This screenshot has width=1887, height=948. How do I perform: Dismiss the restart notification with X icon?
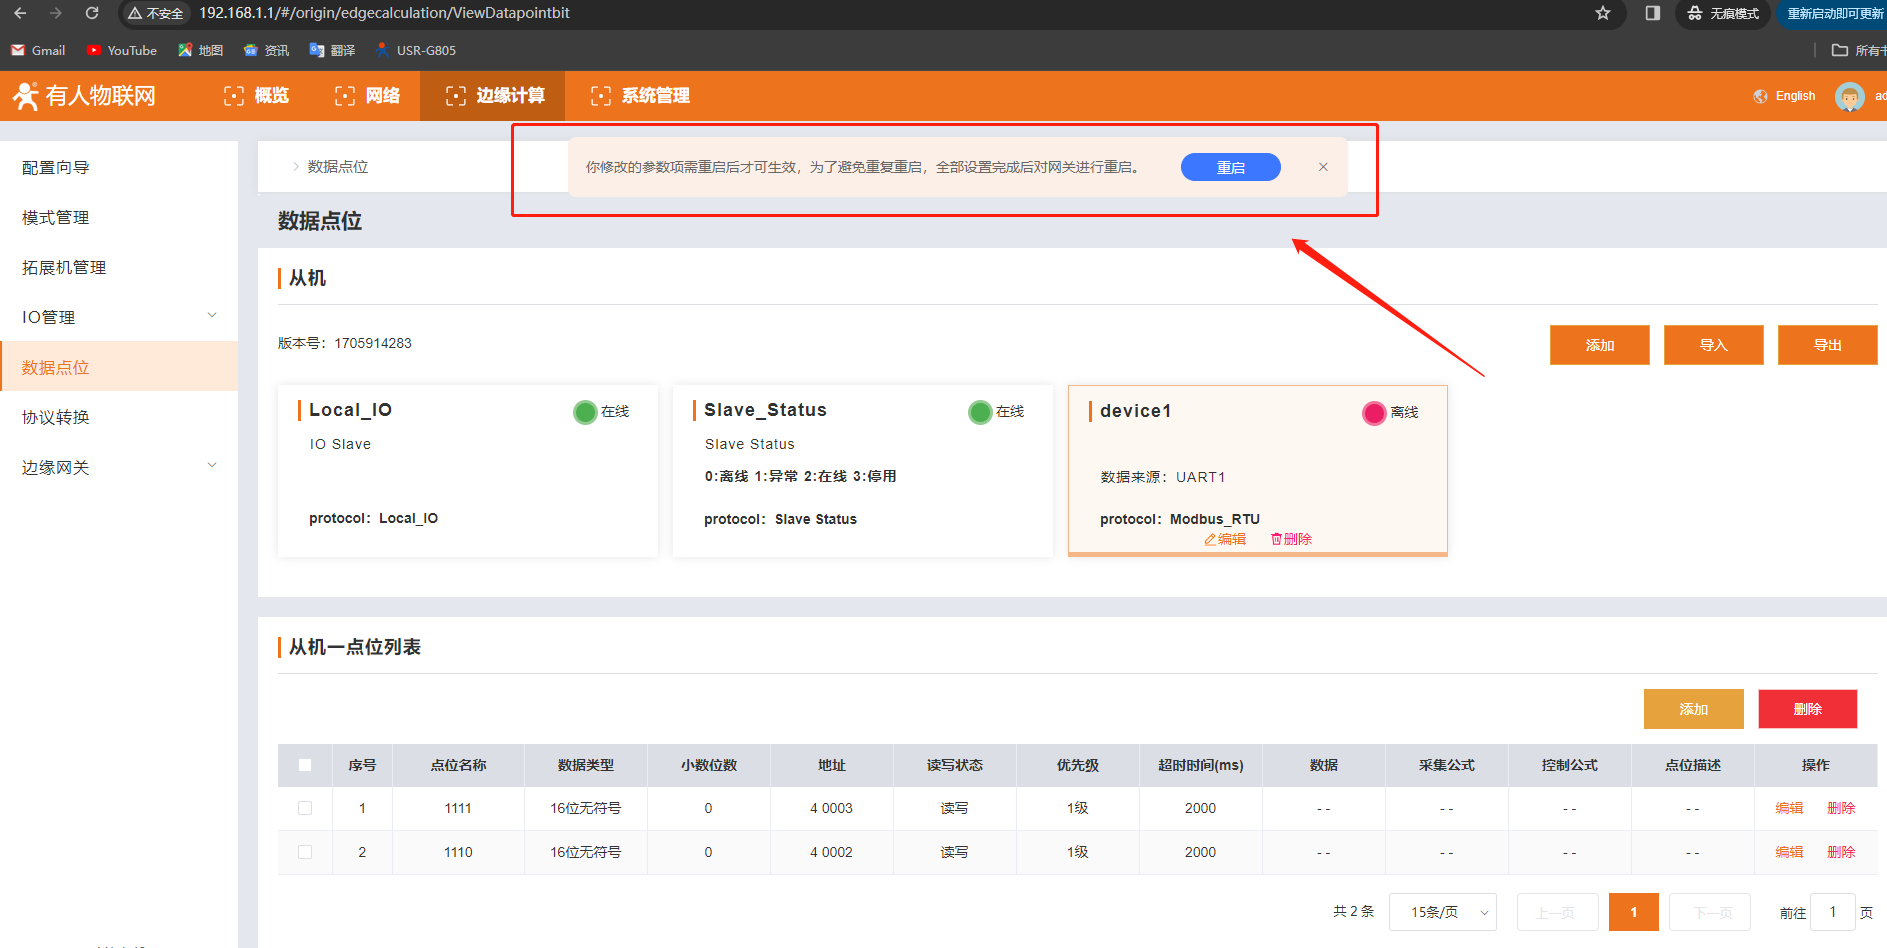tap(1323, 167)
